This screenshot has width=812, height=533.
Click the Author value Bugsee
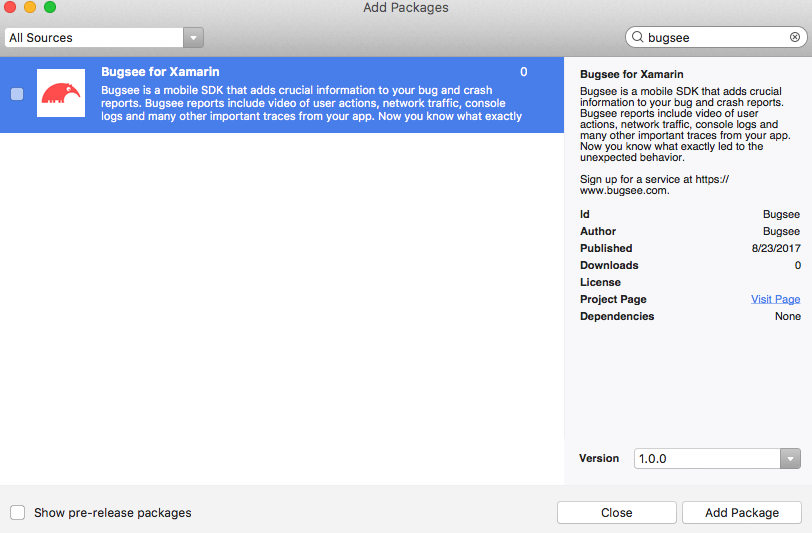point(781,231)
